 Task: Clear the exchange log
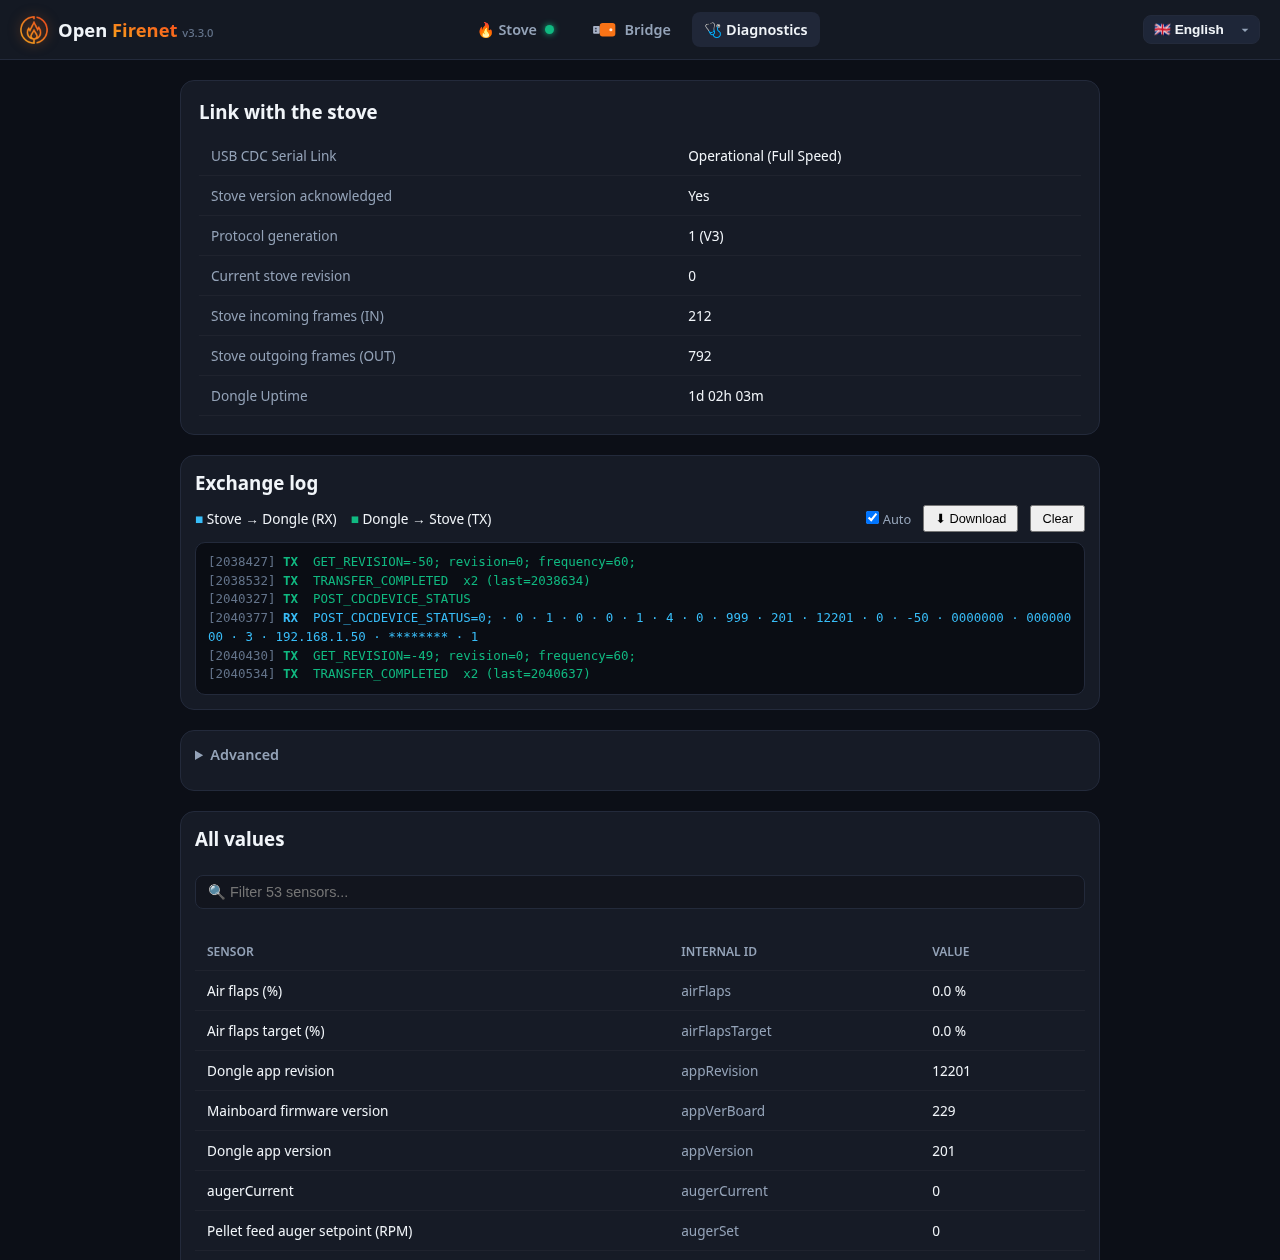click(1057, 518)
